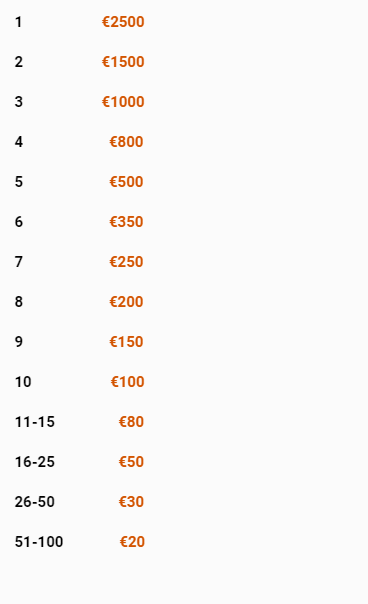Select the €800 prize value
Screen dimensions: 368x604
126,142
